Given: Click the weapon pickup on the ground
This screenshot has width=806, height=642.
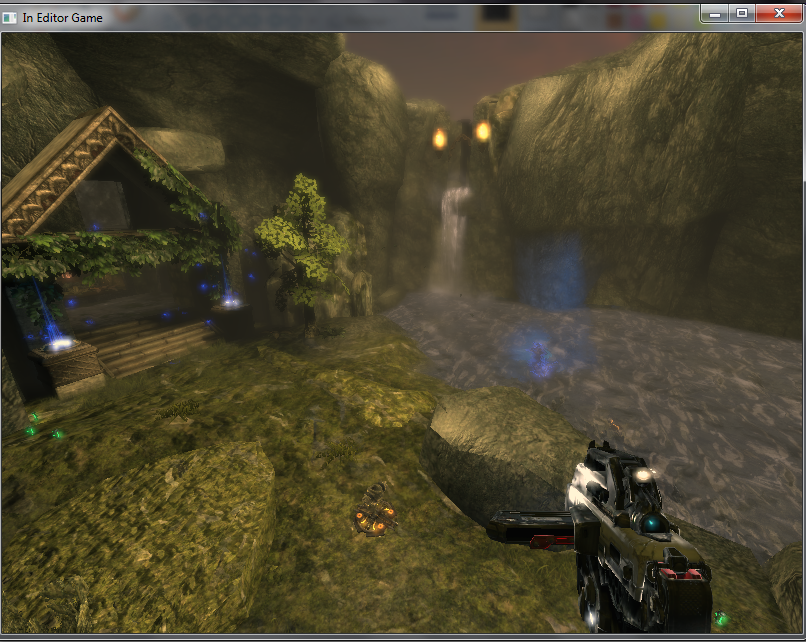Looking at the screenshot, I should 375,511.
